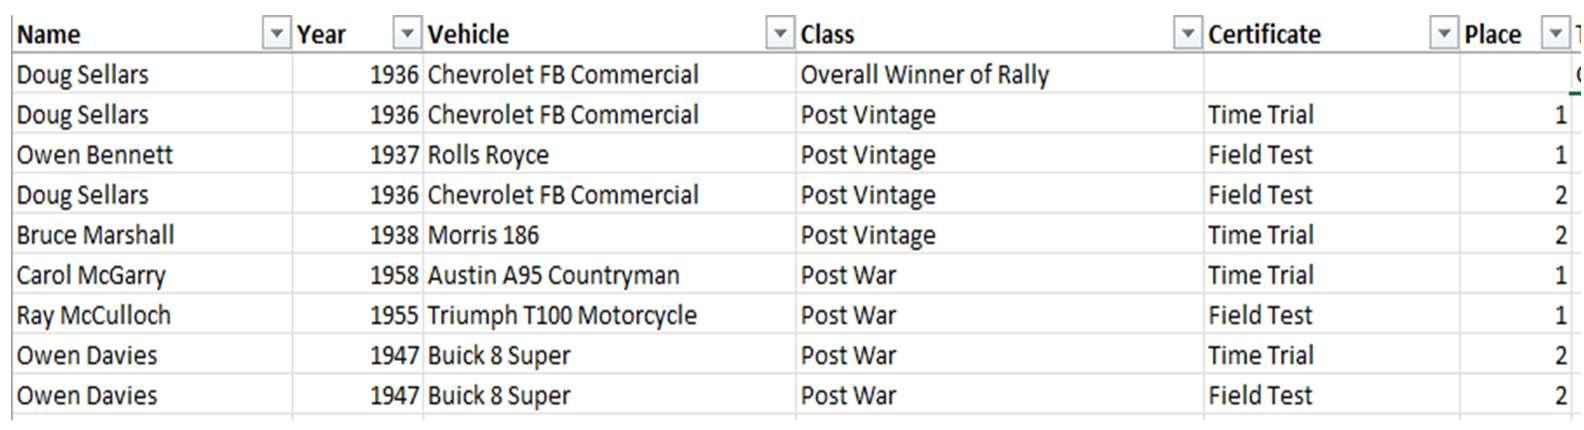
Task: Select the Triumph T100 Motorcycle cell
Action: coord(562,315)
